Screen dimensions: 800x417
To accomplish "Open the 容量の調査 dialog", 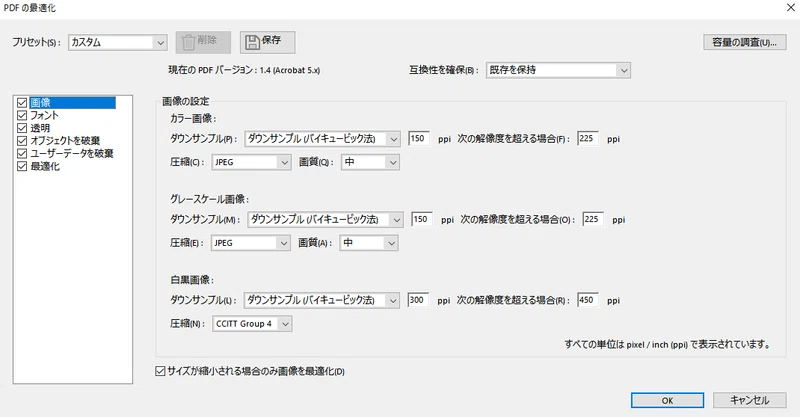I will [744, 42].
